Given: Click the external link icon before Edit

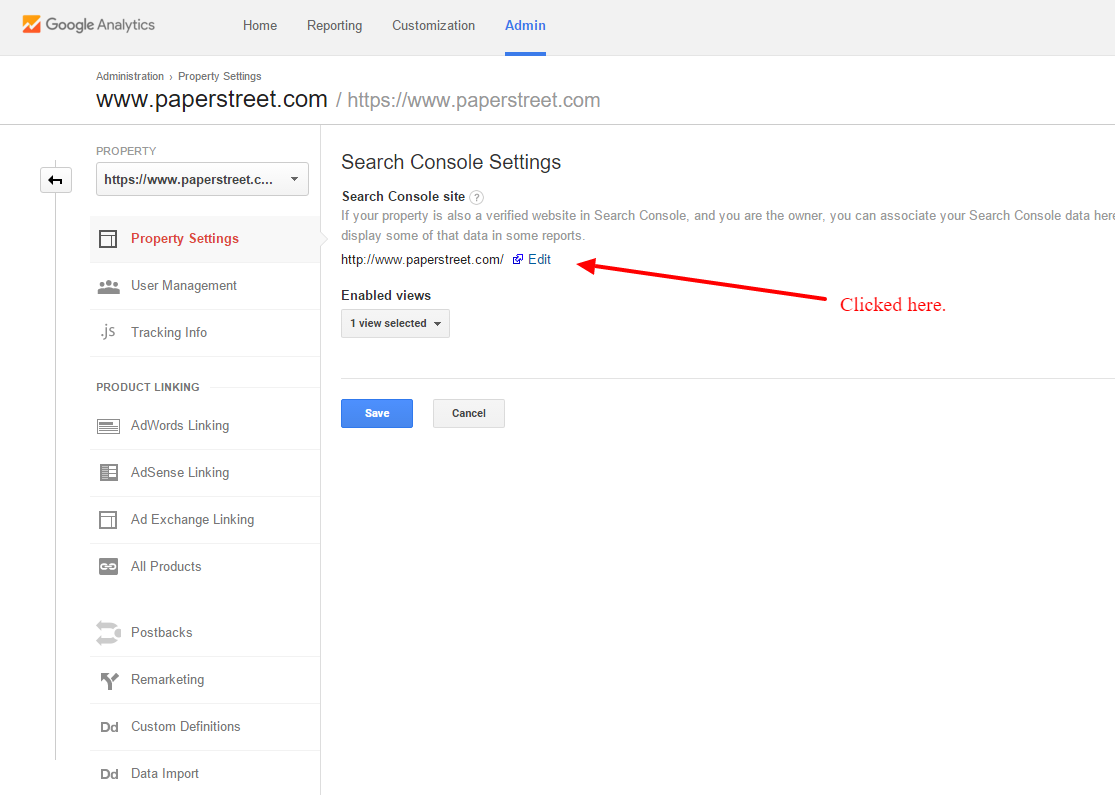Looking at the screenshot, I should (518, 260).
